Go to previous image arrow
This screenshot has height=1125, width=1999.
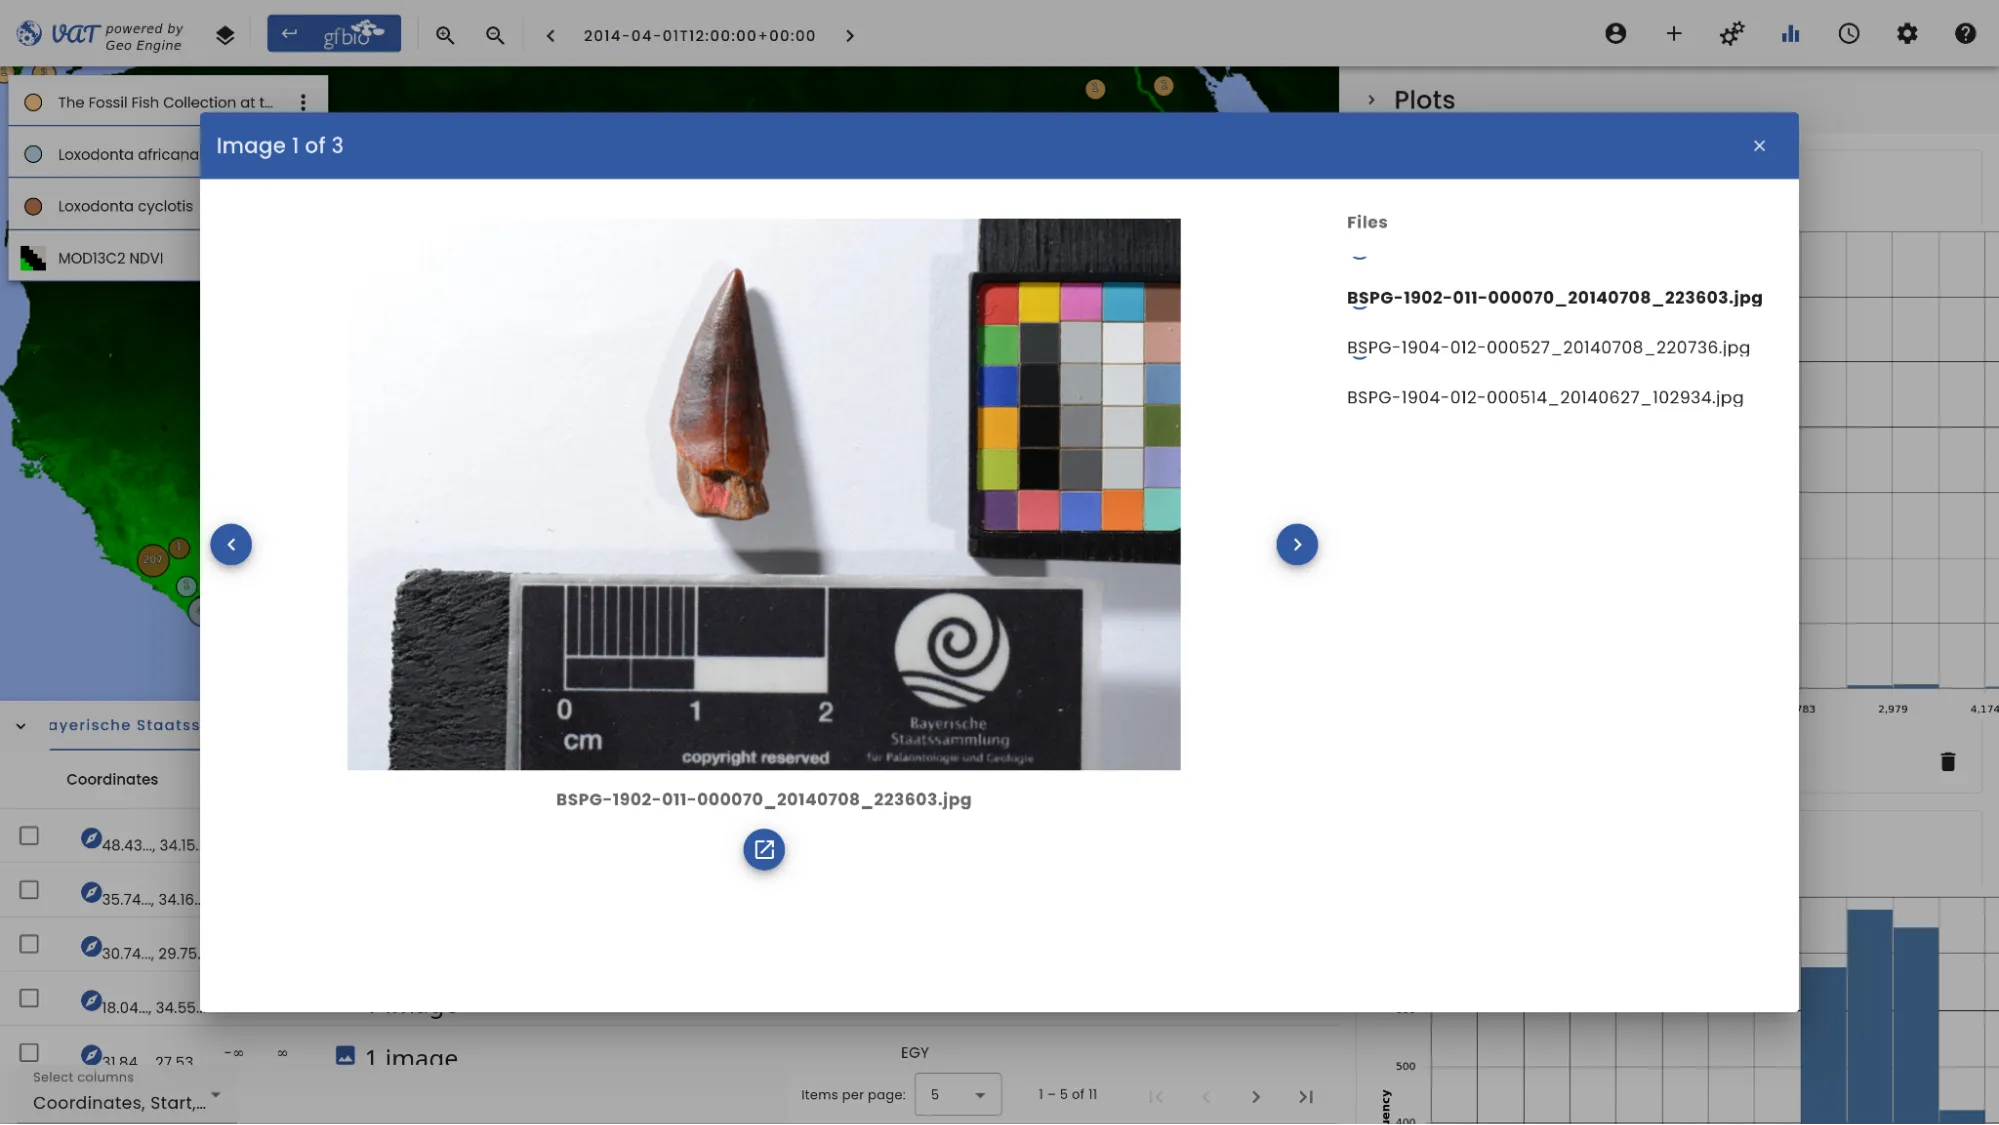point(231,544)
